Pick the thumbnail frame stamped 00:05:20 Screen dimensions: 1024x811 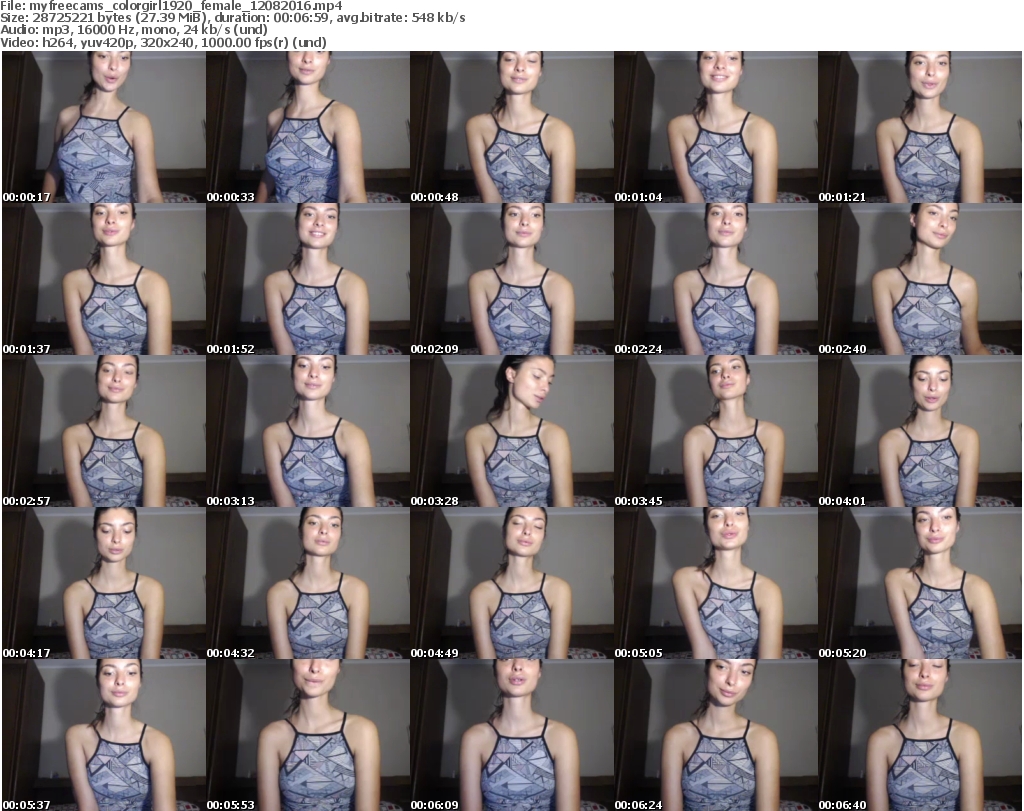920,583
